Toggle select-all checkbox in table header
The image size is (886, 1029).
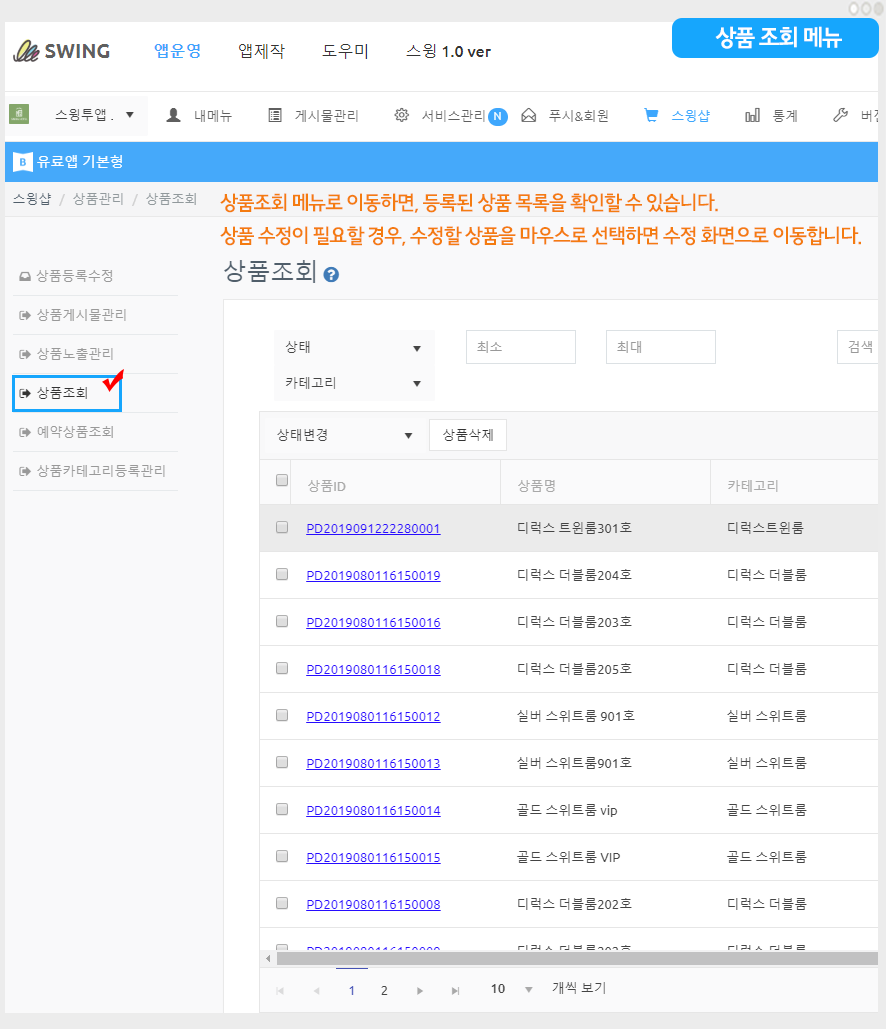282,481
